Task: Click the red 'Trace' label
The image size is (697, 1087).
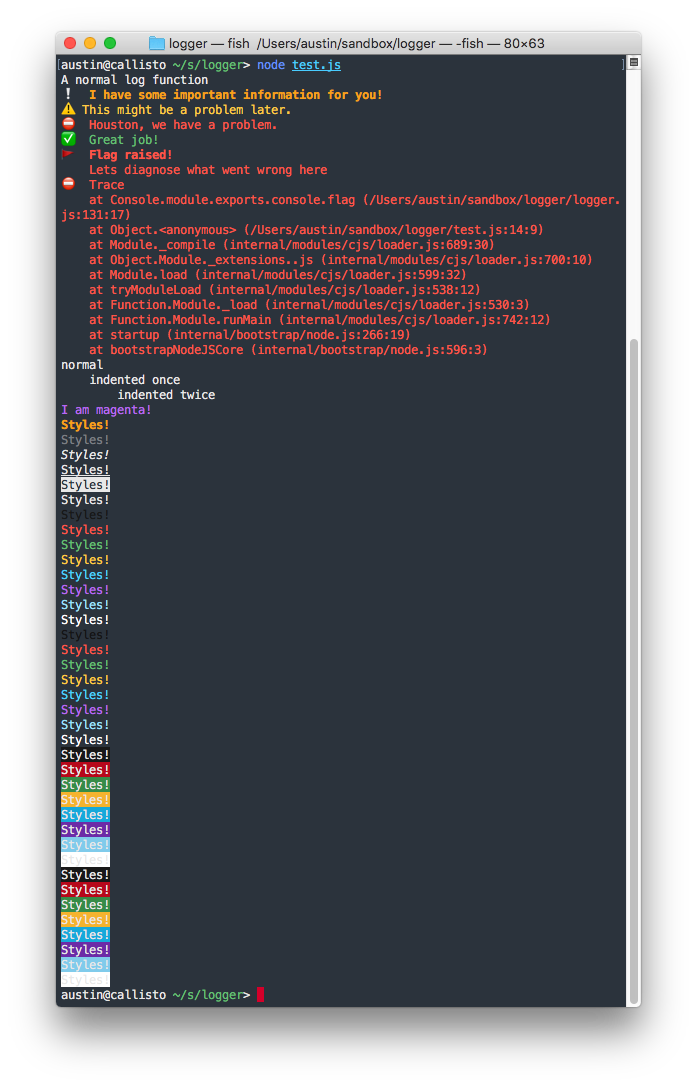Action: click(x=106, y=185)
